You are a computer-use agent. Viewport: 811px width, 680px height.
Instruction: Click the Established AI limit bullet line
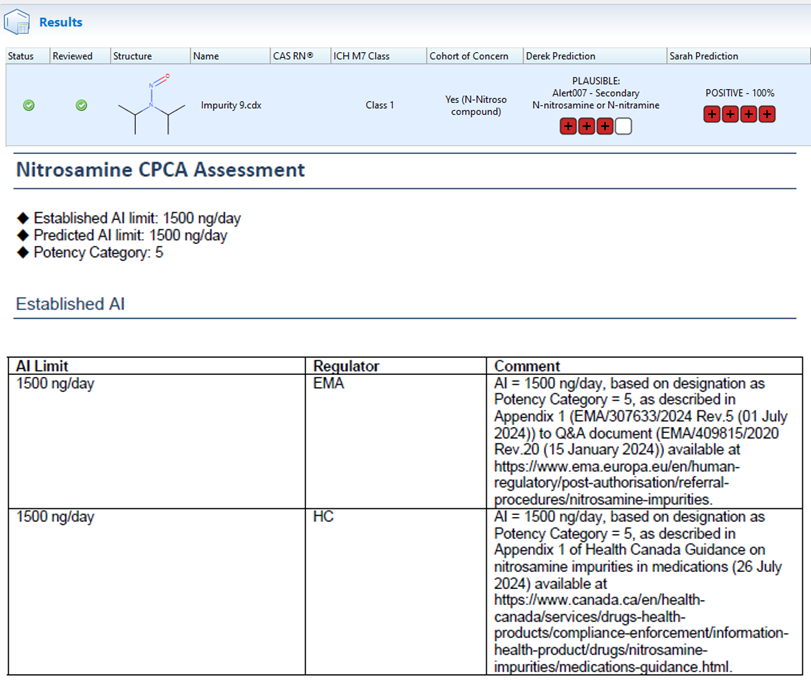(x=137, y=218)
